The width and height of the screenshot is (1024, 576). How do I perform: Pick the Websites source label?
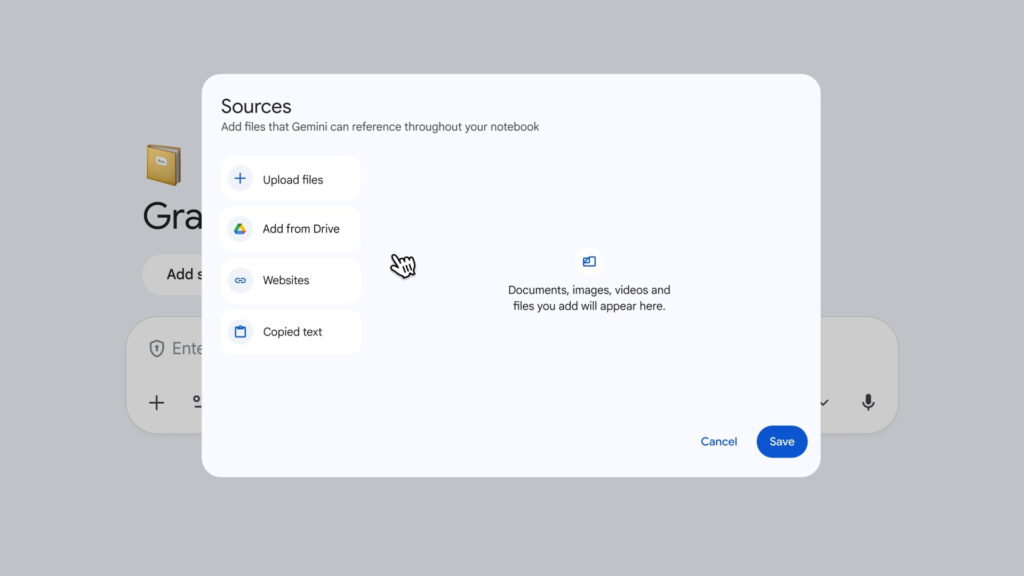tap(286, 281)
